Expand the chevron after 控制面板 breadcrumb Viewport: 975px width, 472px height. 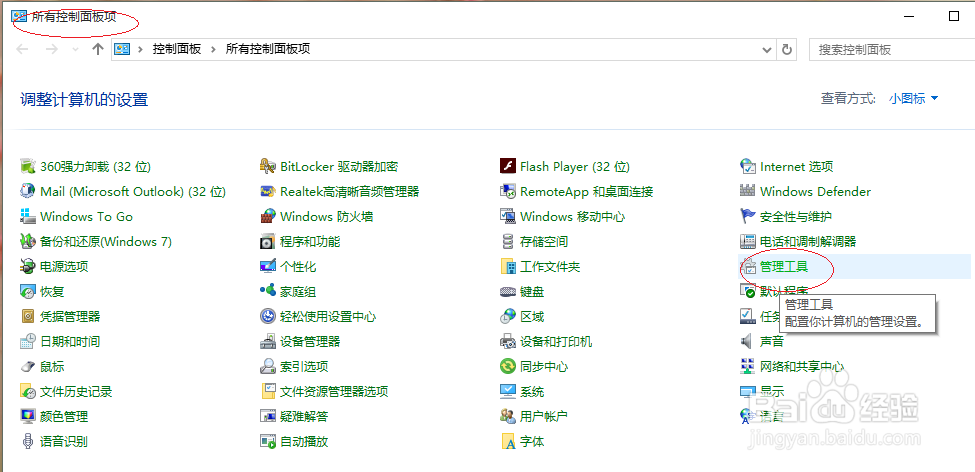[x=213, y=50]
